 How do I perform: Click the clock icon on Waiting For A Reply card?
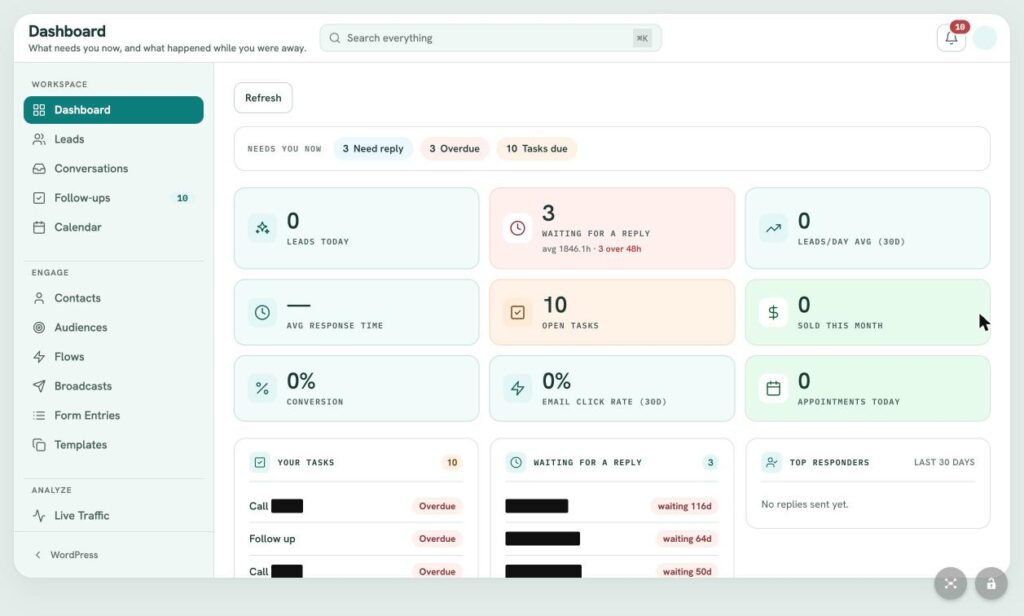pyautogui.click(x=517, y=228)
